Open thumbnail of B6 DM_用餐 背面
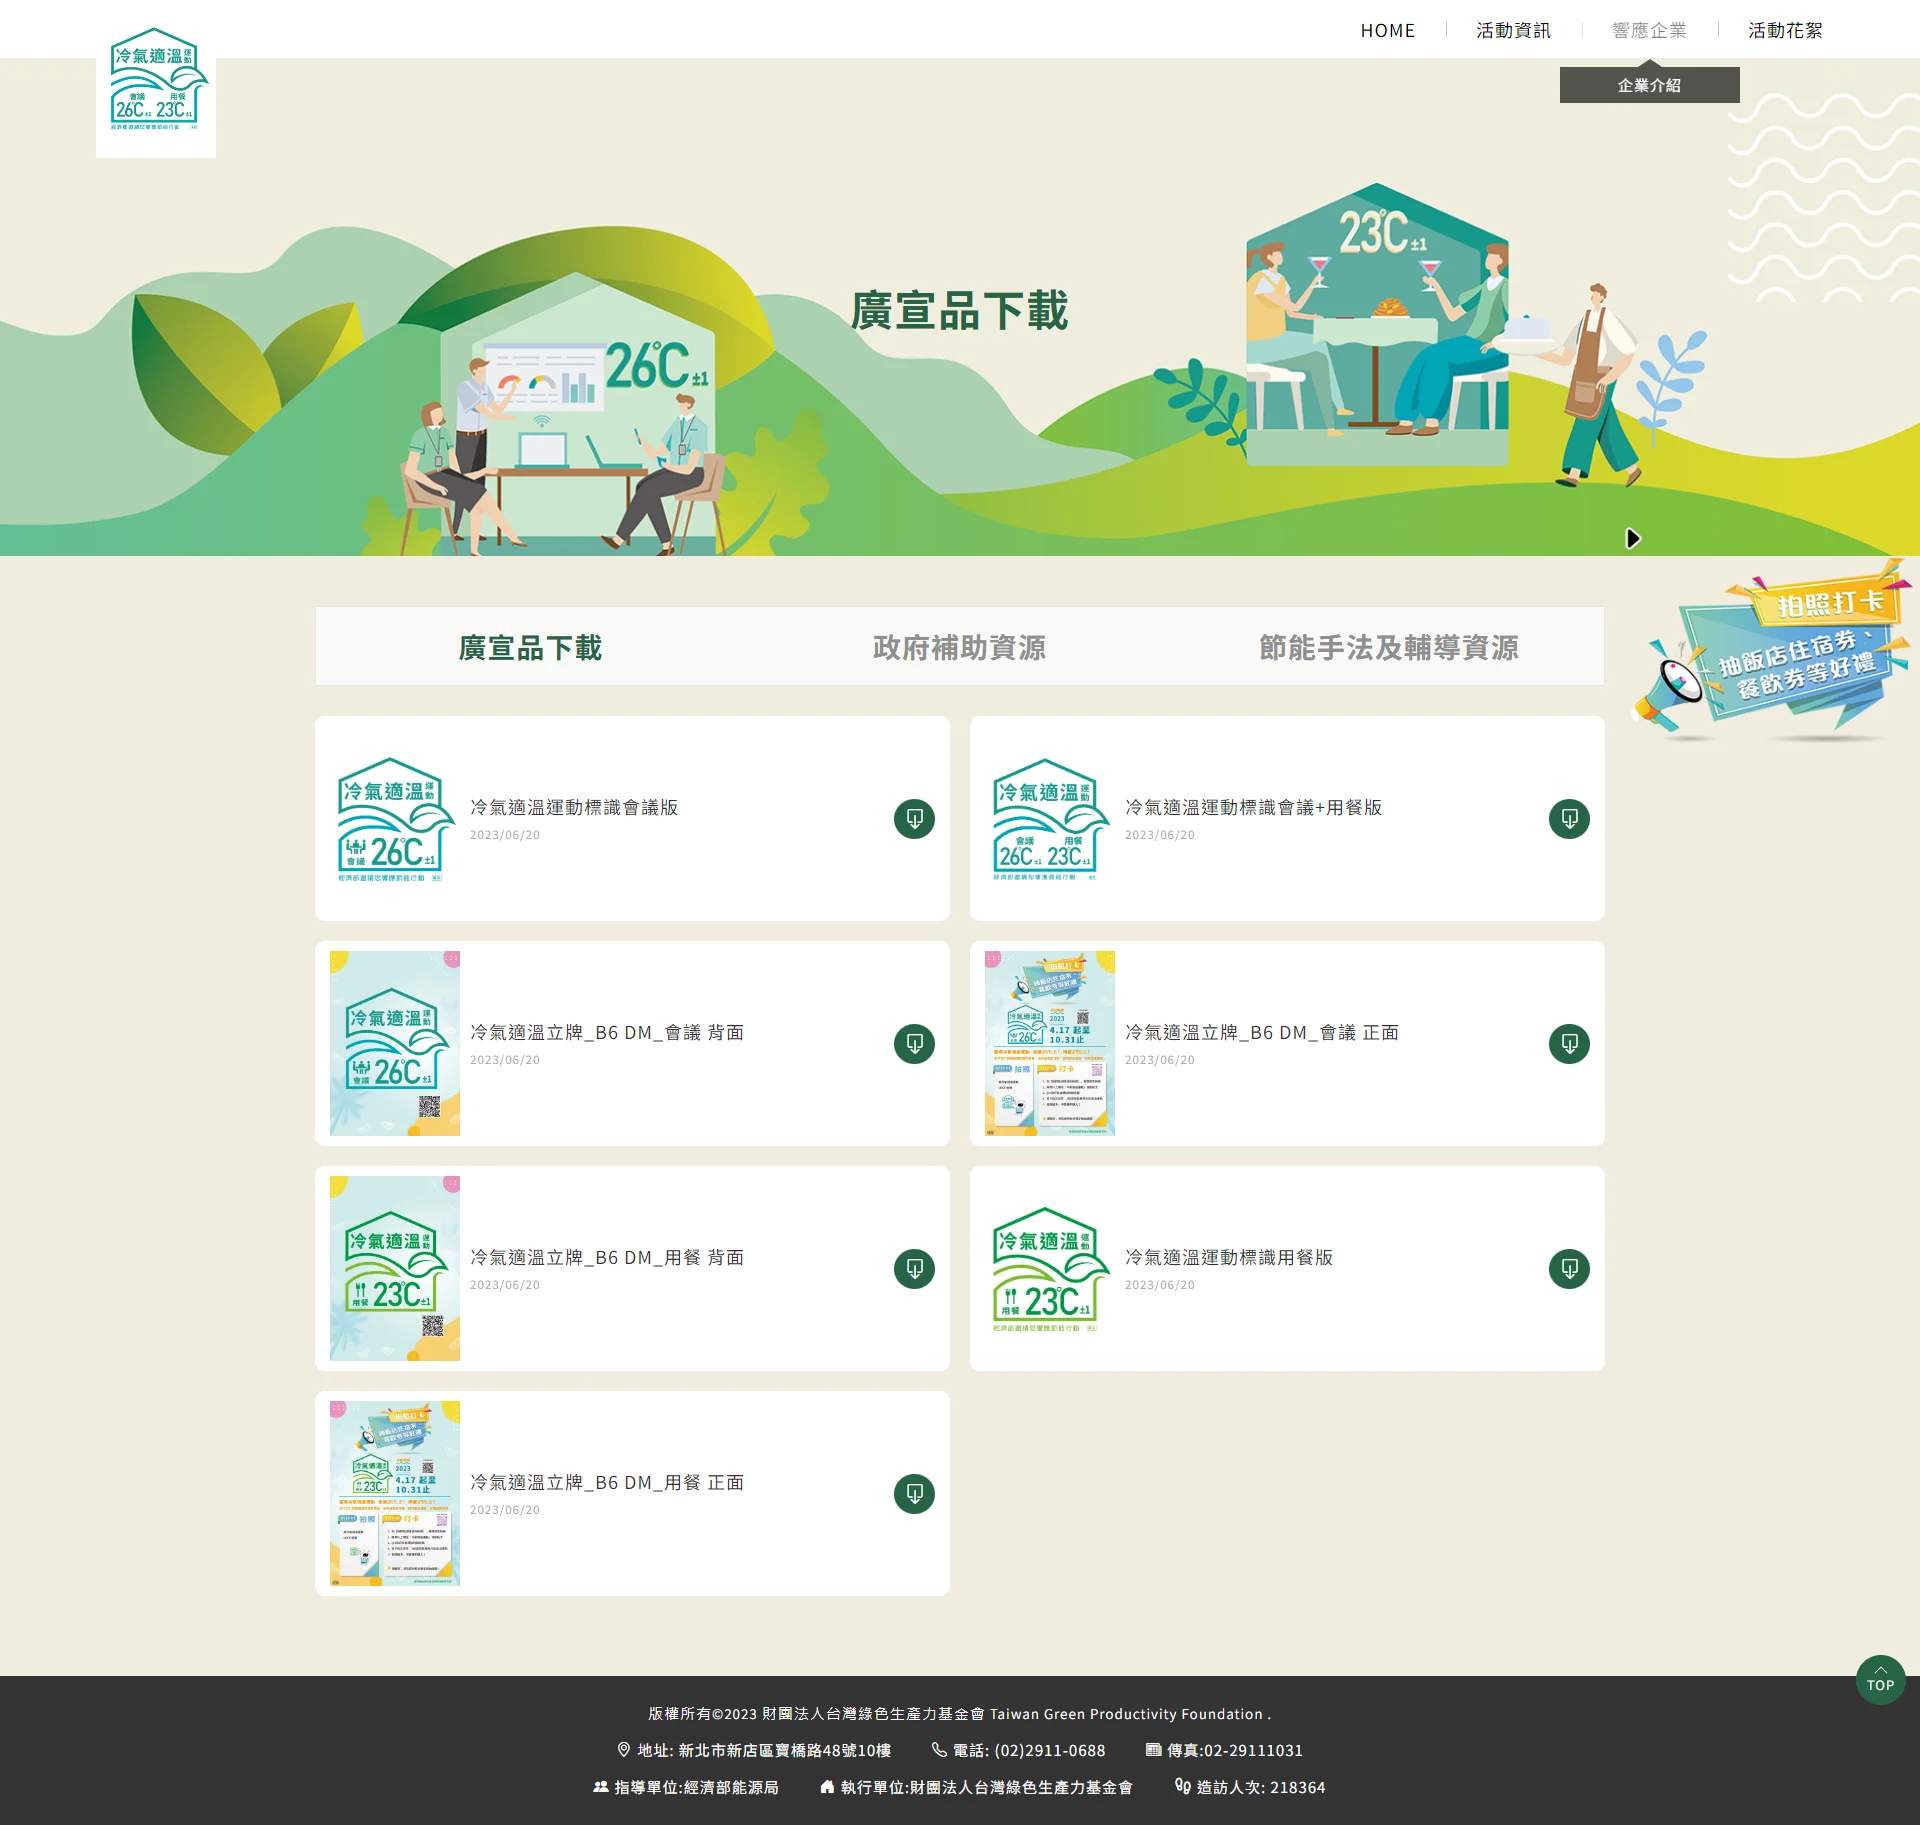This screenshot has height=1825, width=1920. tap(395, 1268)
